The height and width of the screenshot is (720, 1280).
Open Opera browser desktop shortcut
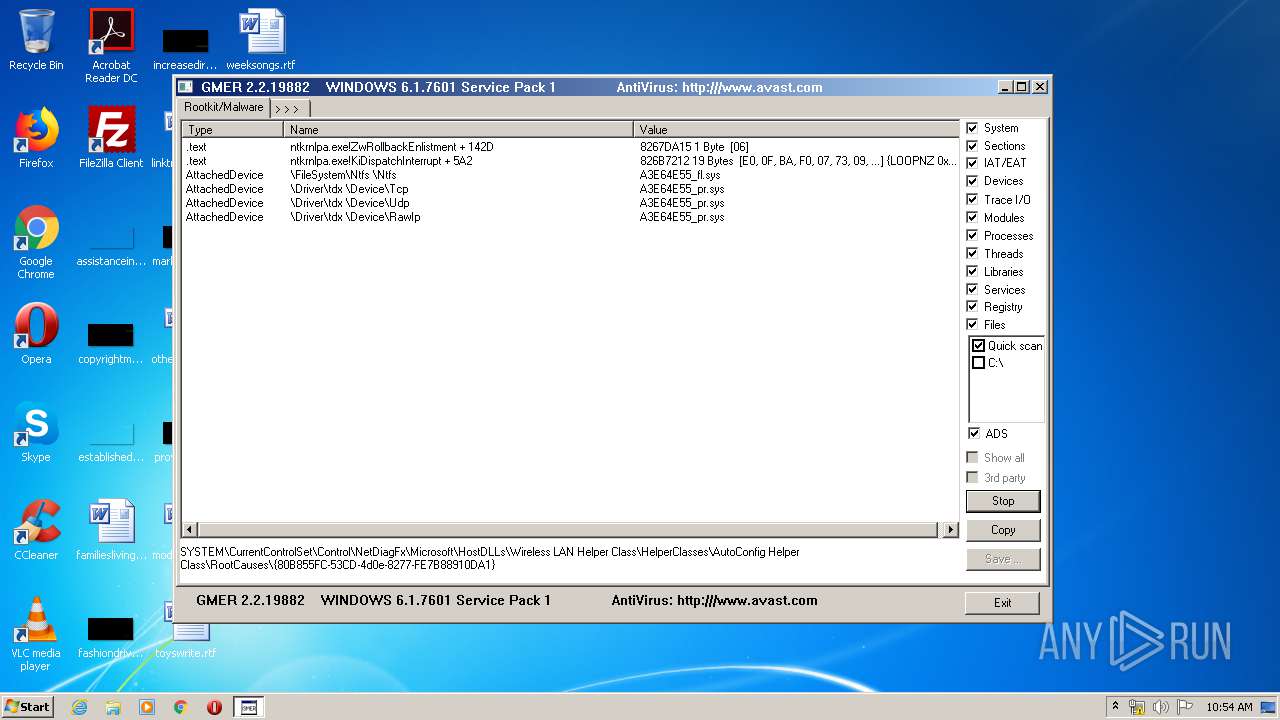click(36, 334)
